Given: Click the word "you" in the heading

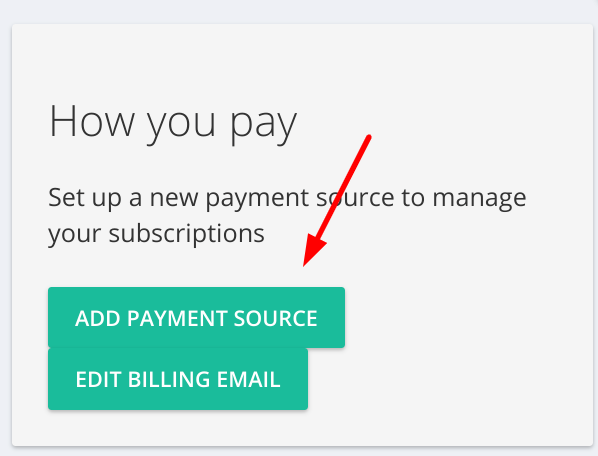Looking at the screenshot, I should tap(182, 125).
